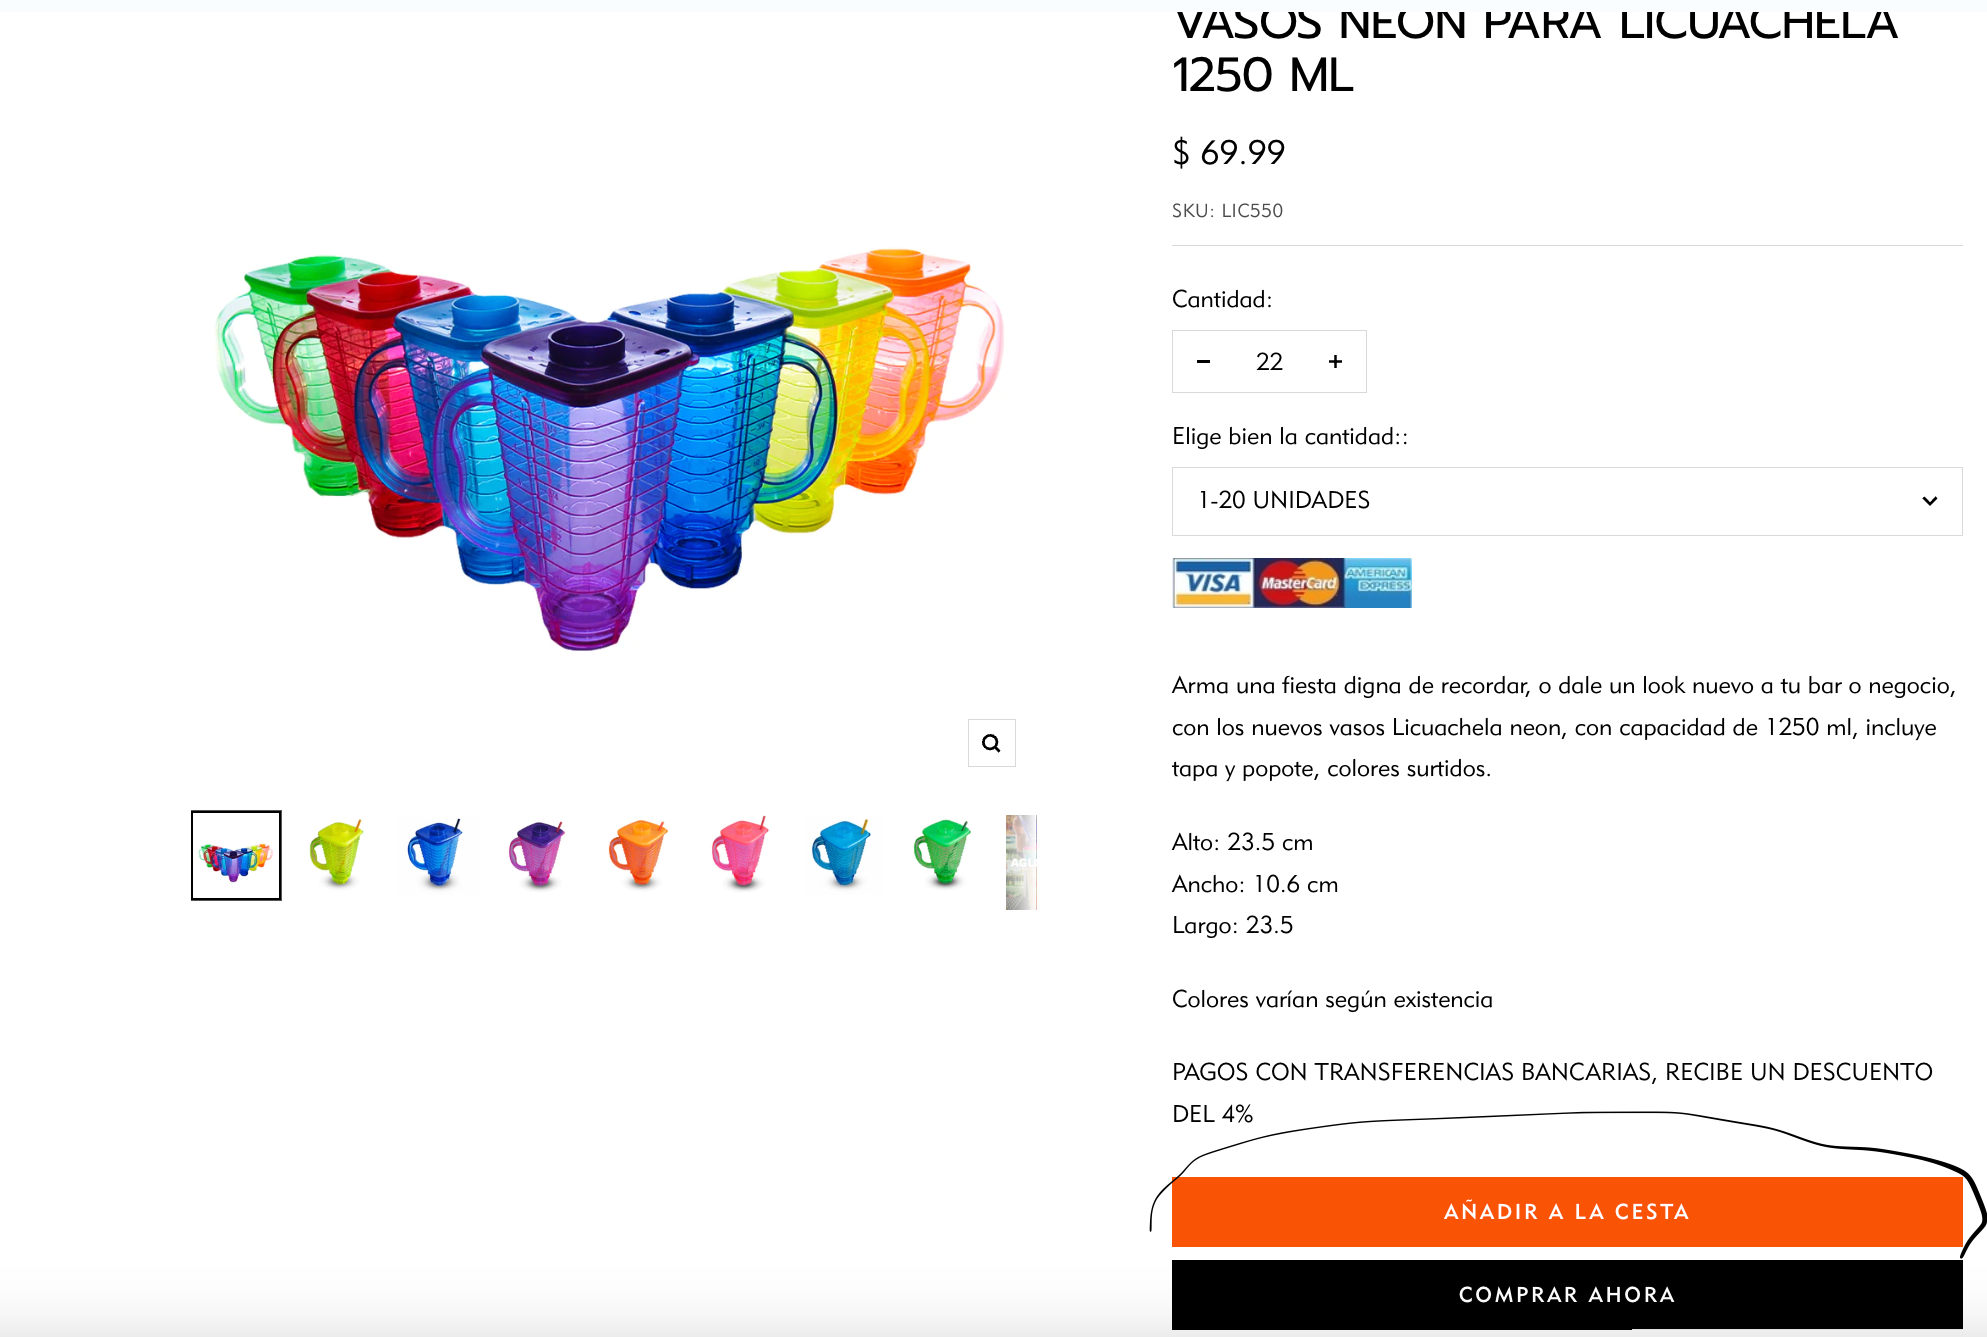Click the American Express logo
Viewport: 1987px width, 1337px height.
[x=1377, y=583]
